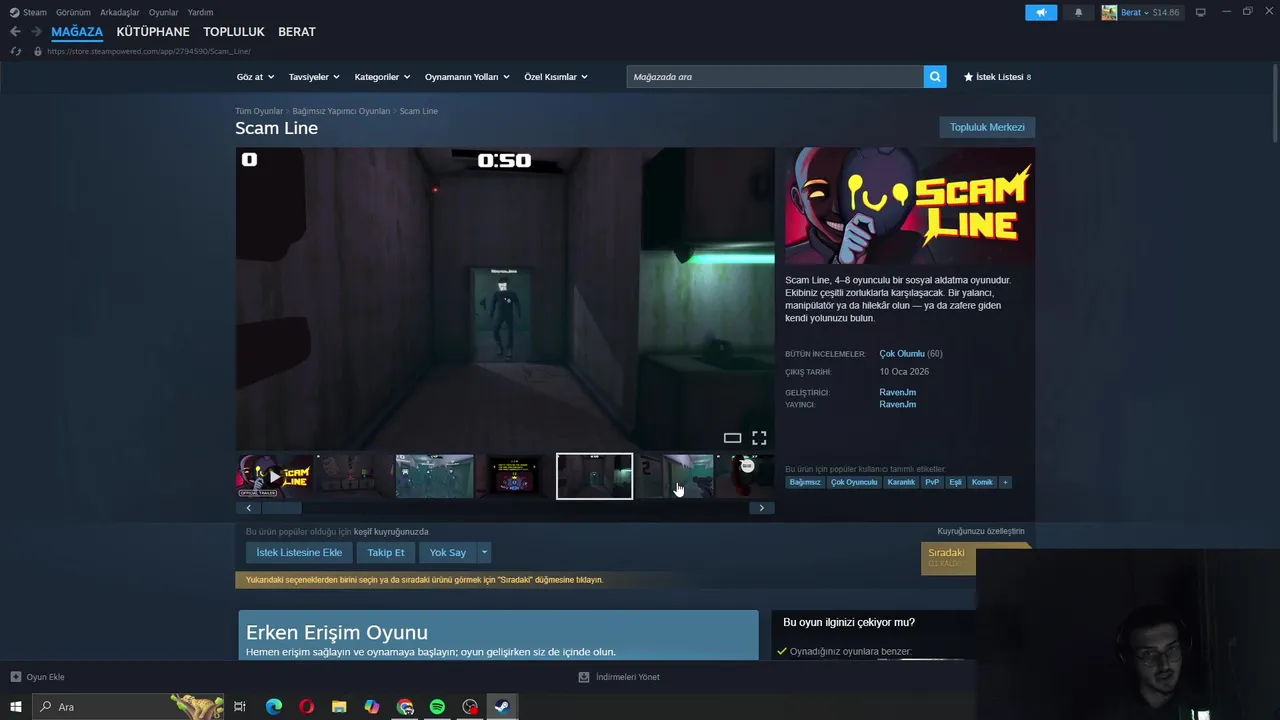
Task: Select the Bağımsız tag
Action: [x=805, y=482]
